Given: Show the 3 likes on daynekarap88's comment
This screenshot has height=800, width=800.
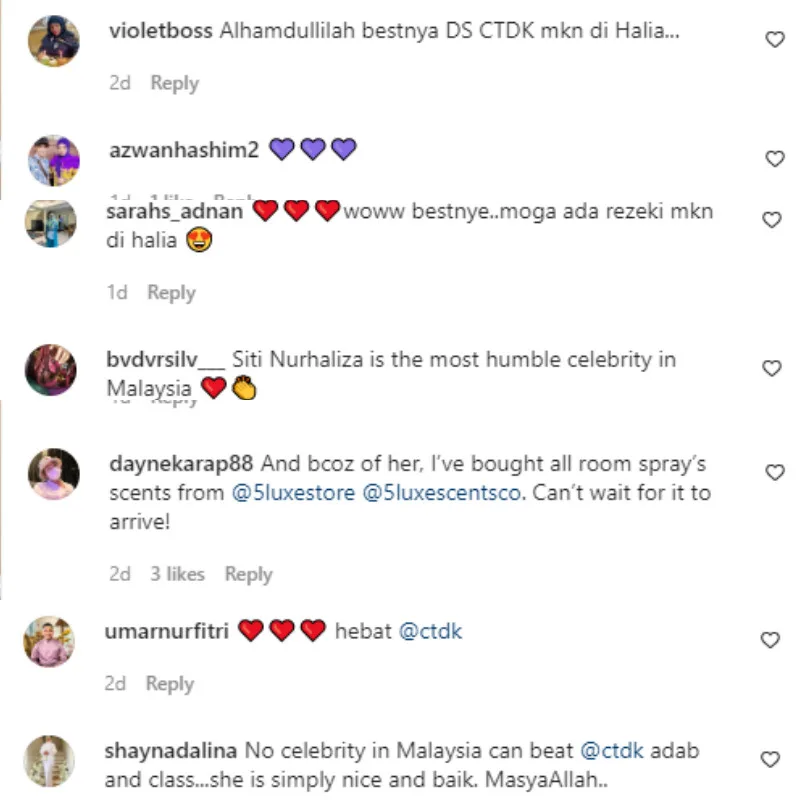Looking at the screenshot, I should point(177,574).
